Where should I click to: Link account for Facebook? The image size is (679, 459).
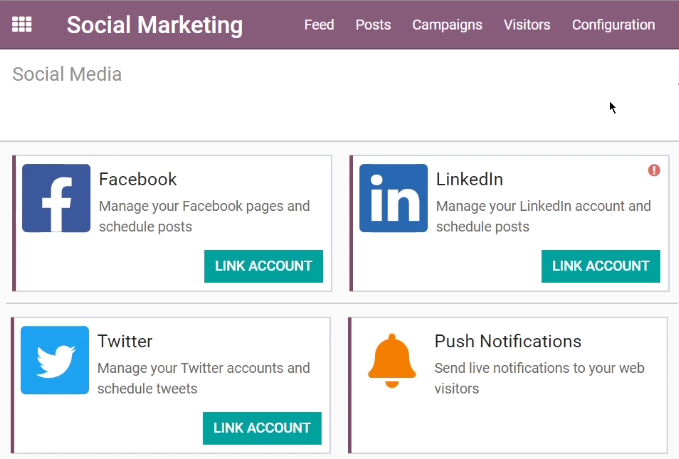click(x=263, y=266)
